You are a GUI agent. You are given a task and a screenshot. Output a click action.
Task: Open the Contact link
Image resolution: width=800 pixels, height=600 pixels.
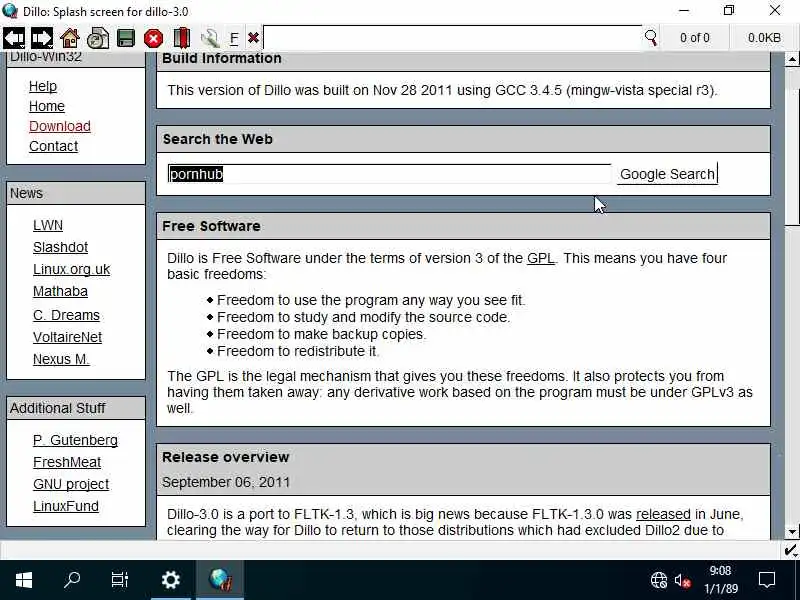pos(54,146)
